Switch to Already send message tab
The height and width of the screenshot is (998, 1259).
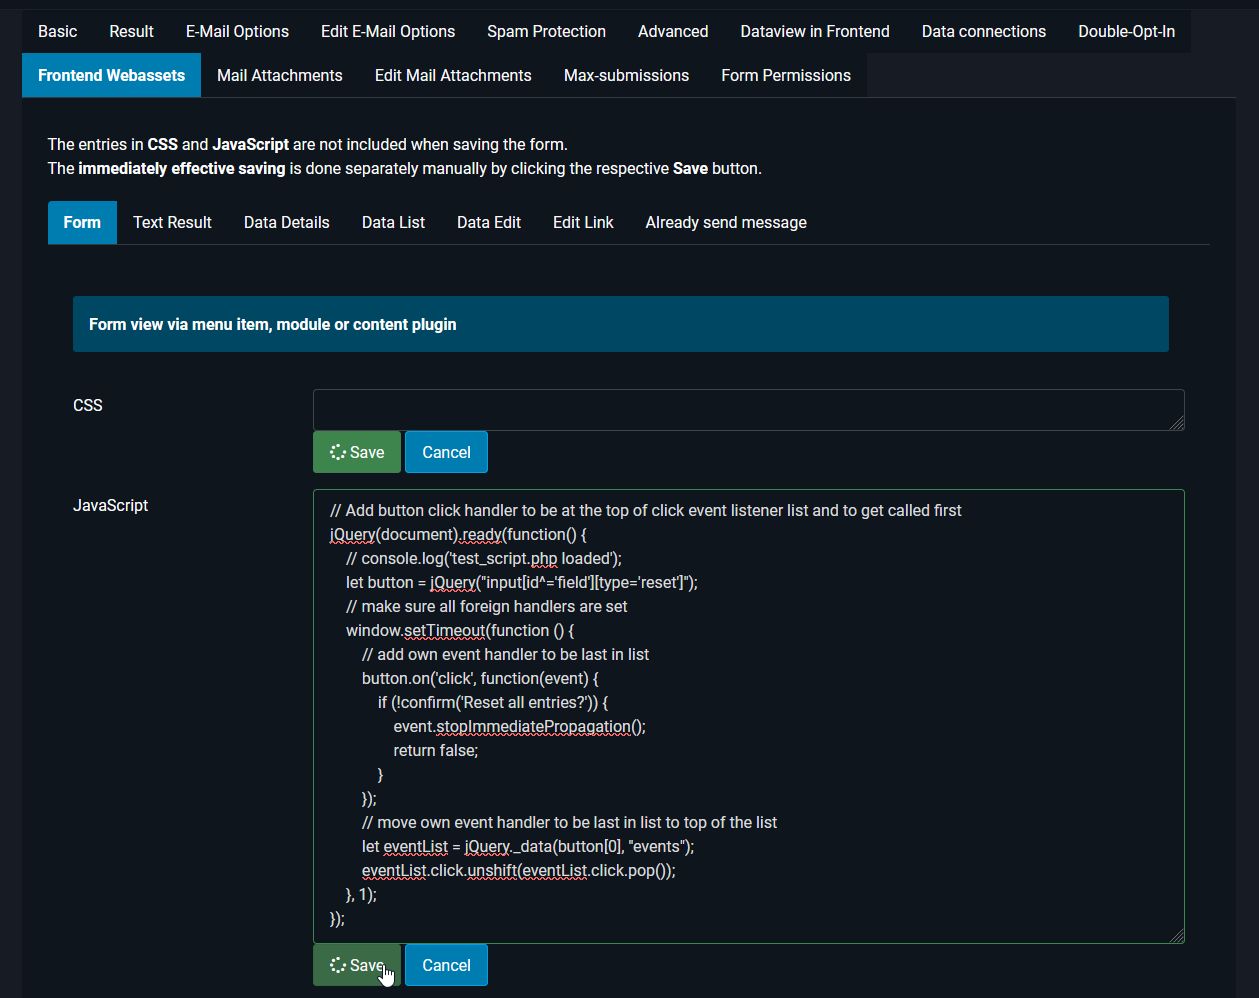pyautogui.click(x=726, y=222)
